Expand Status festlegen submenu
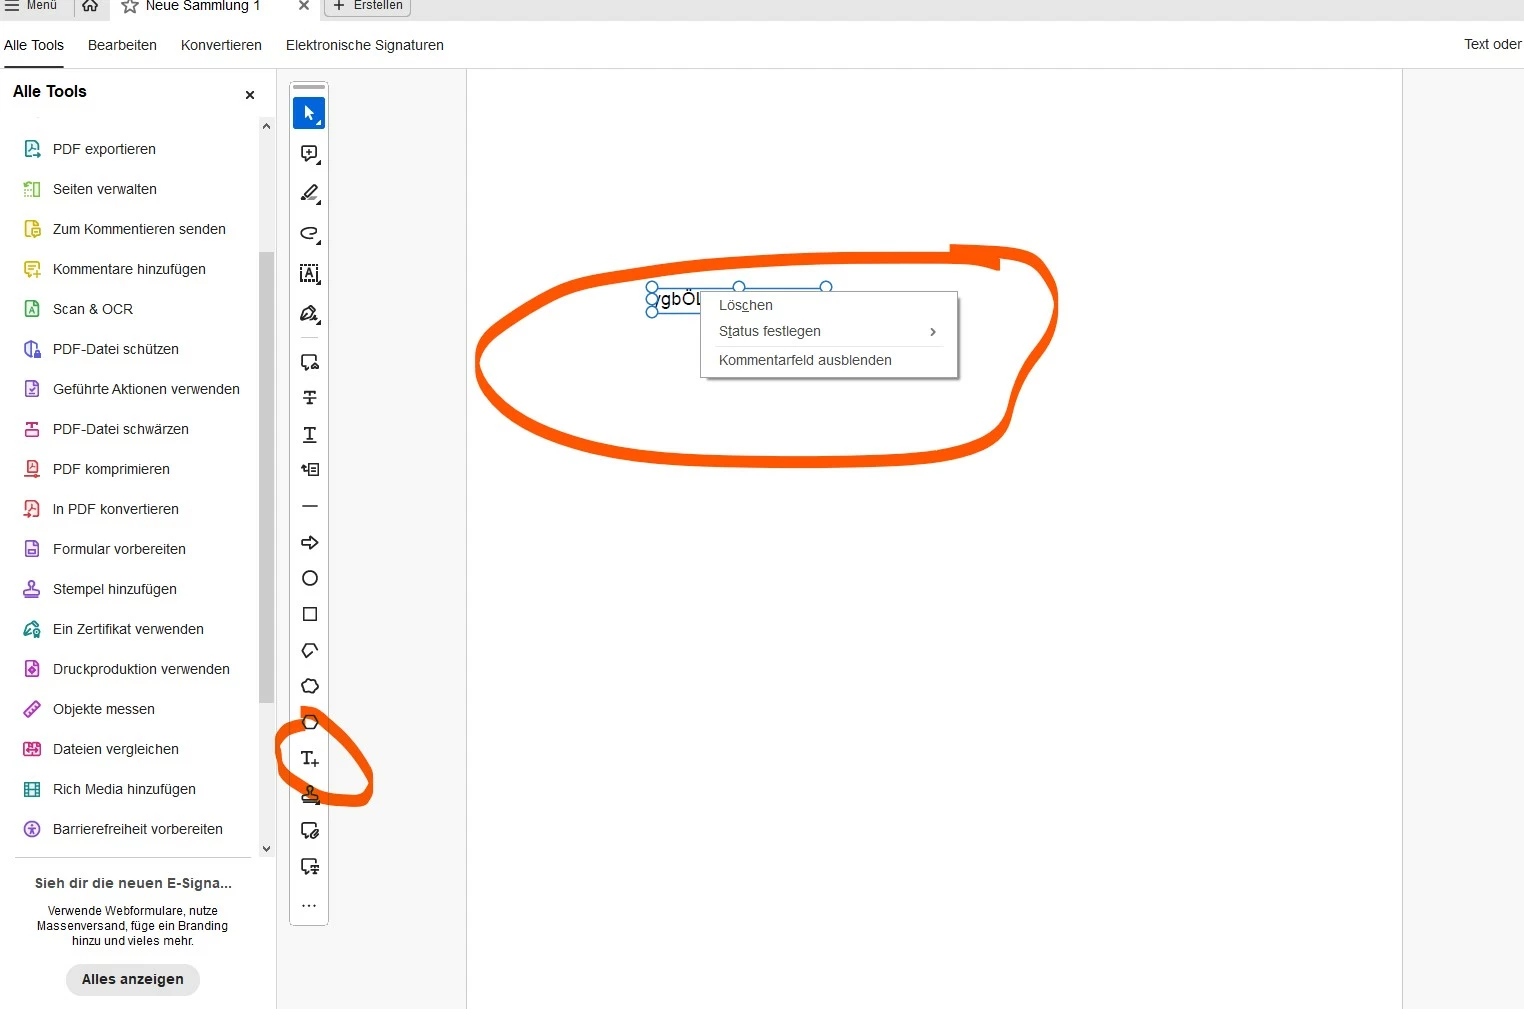Image resolution: width=1524 pixels, height=1009 pixels. (x=830, y=331)
